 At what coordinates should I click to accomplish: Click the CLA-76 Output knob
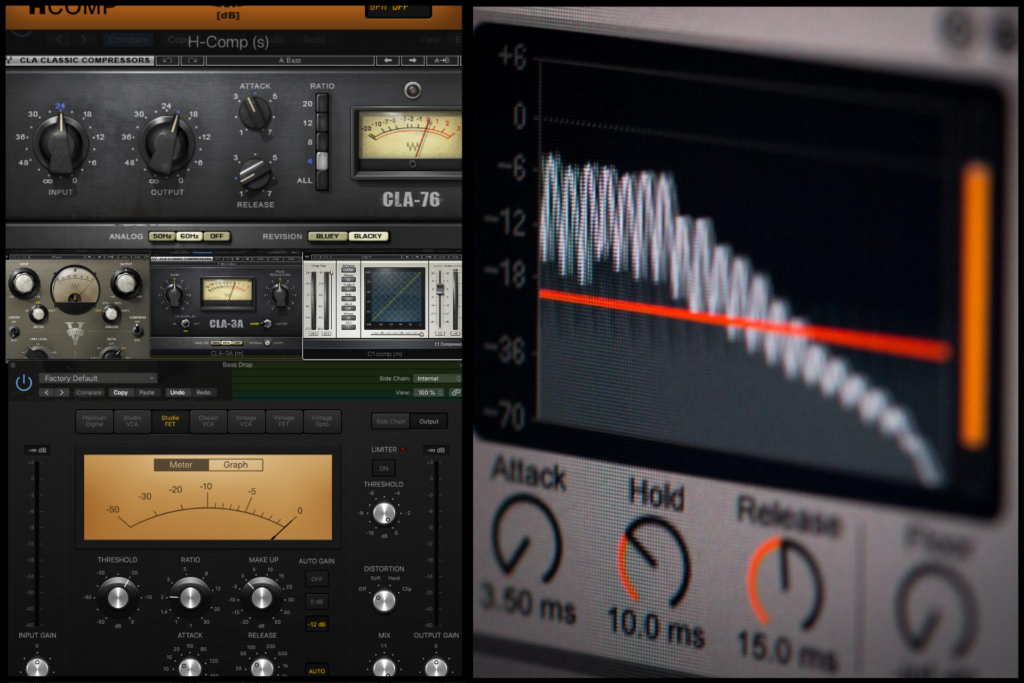pyautogui.click(x=167, y=142)
